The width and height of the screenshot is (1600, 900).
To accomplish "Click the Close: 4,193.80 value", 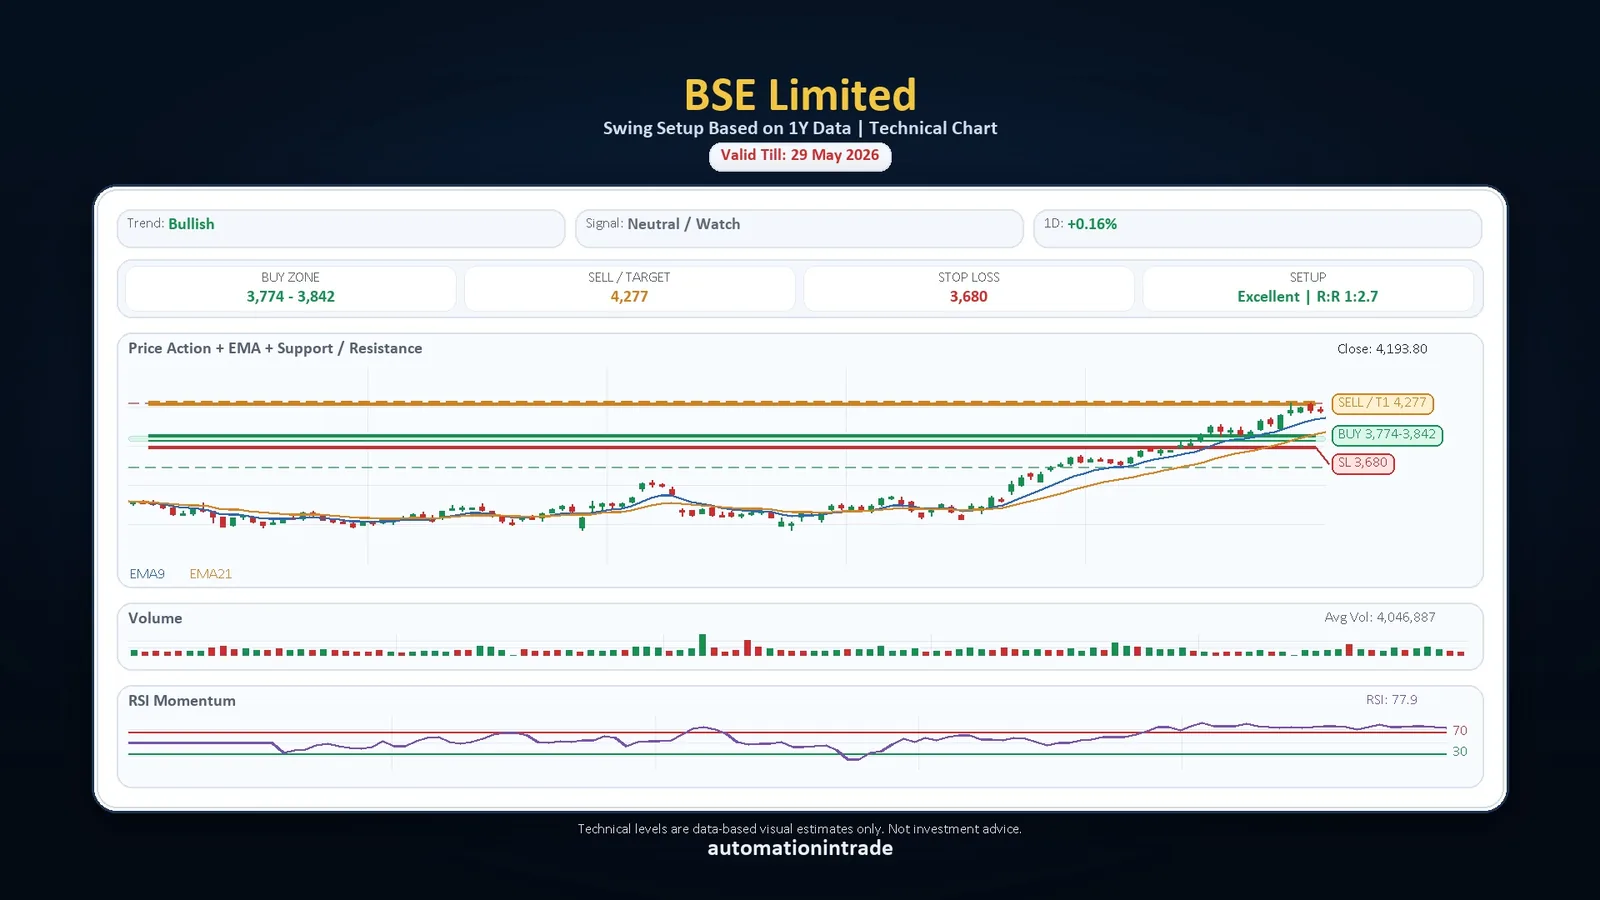I will pyautogui.click(x=1382, y=349).
